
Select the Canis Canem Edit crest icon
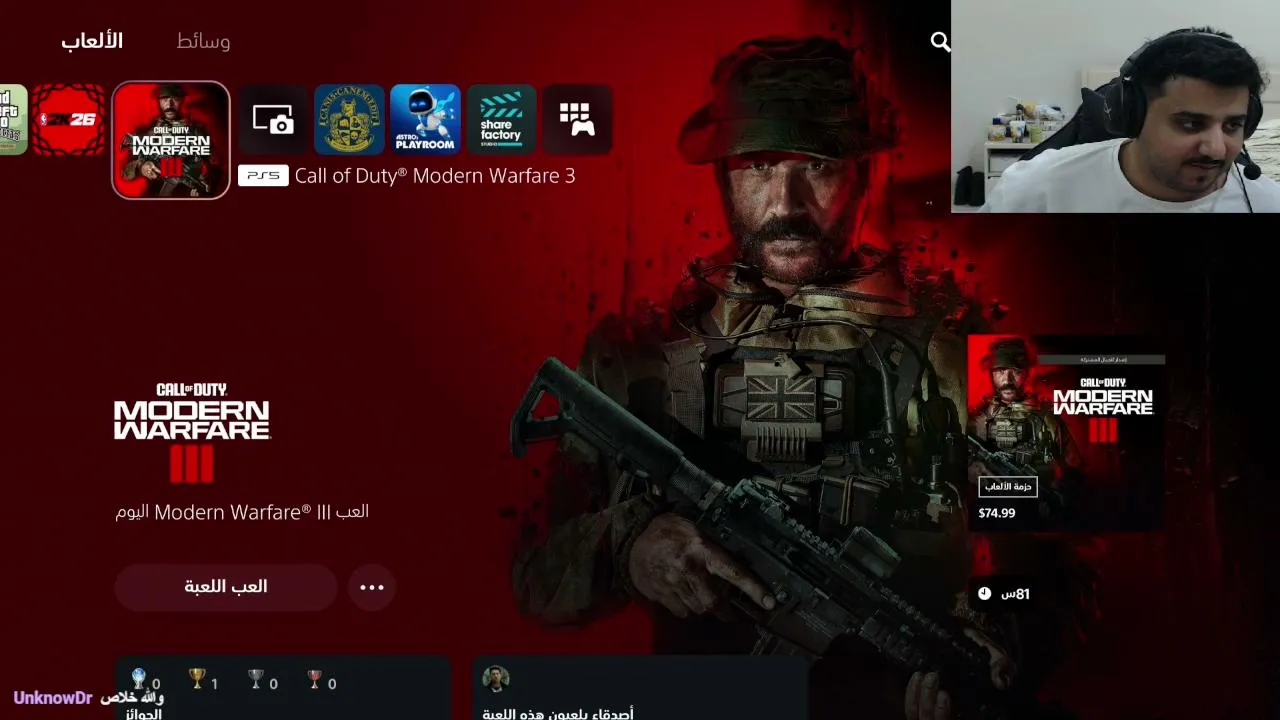[349, 120]
